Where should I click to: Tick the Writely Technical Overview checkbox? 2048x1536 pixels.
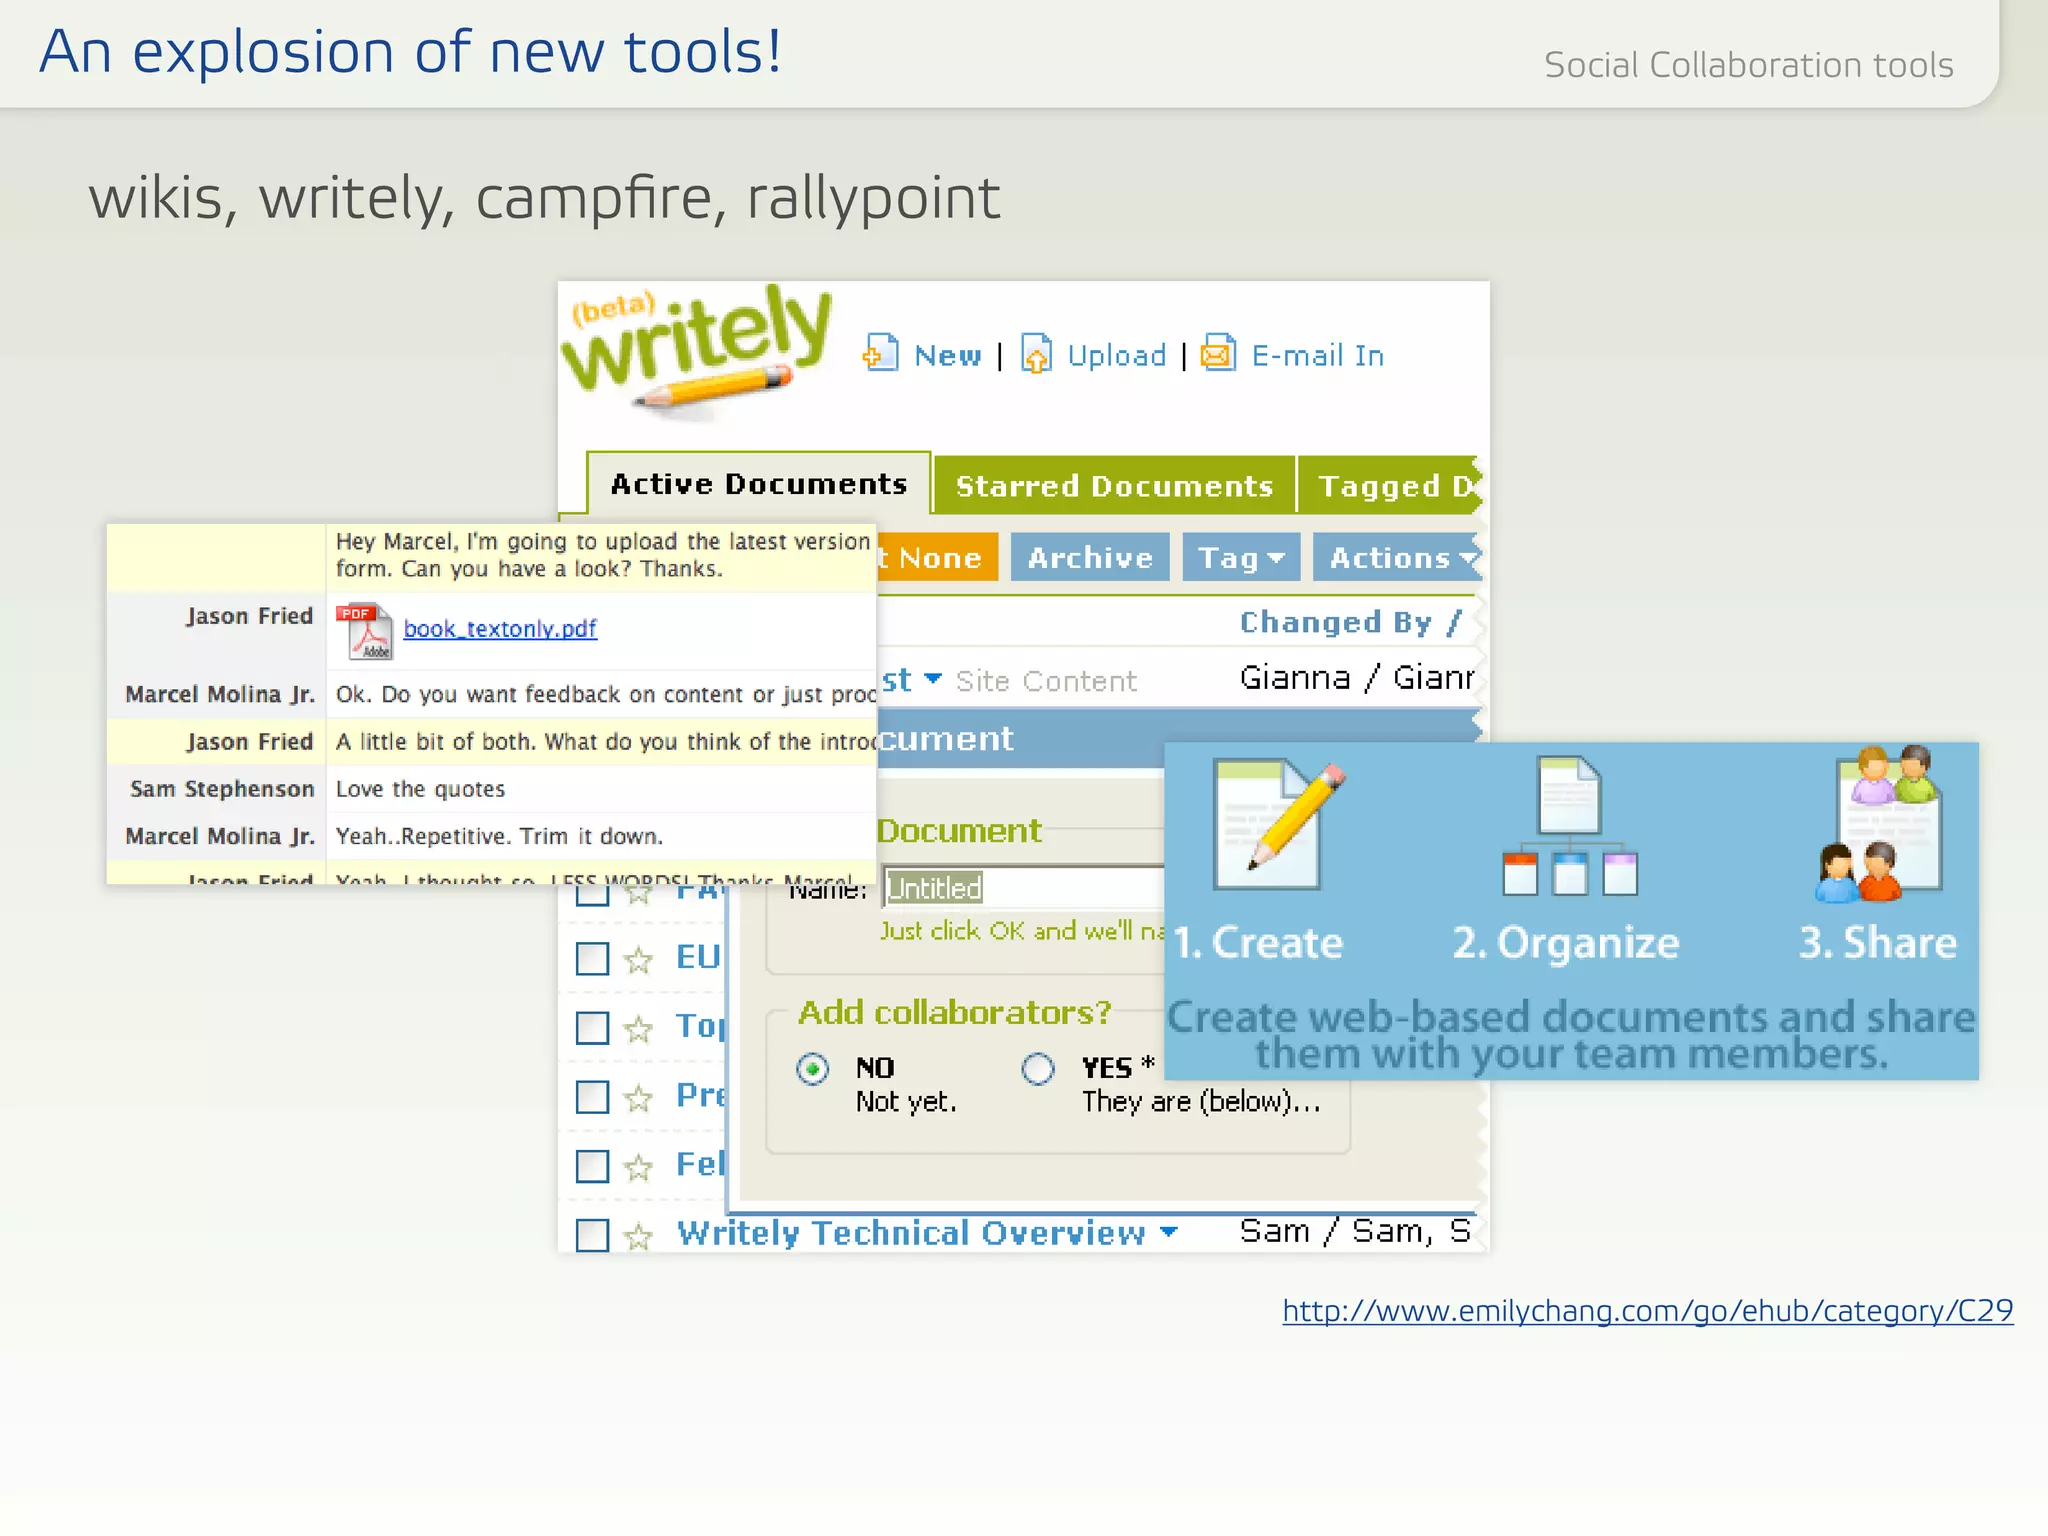(x=592, y=1235)
